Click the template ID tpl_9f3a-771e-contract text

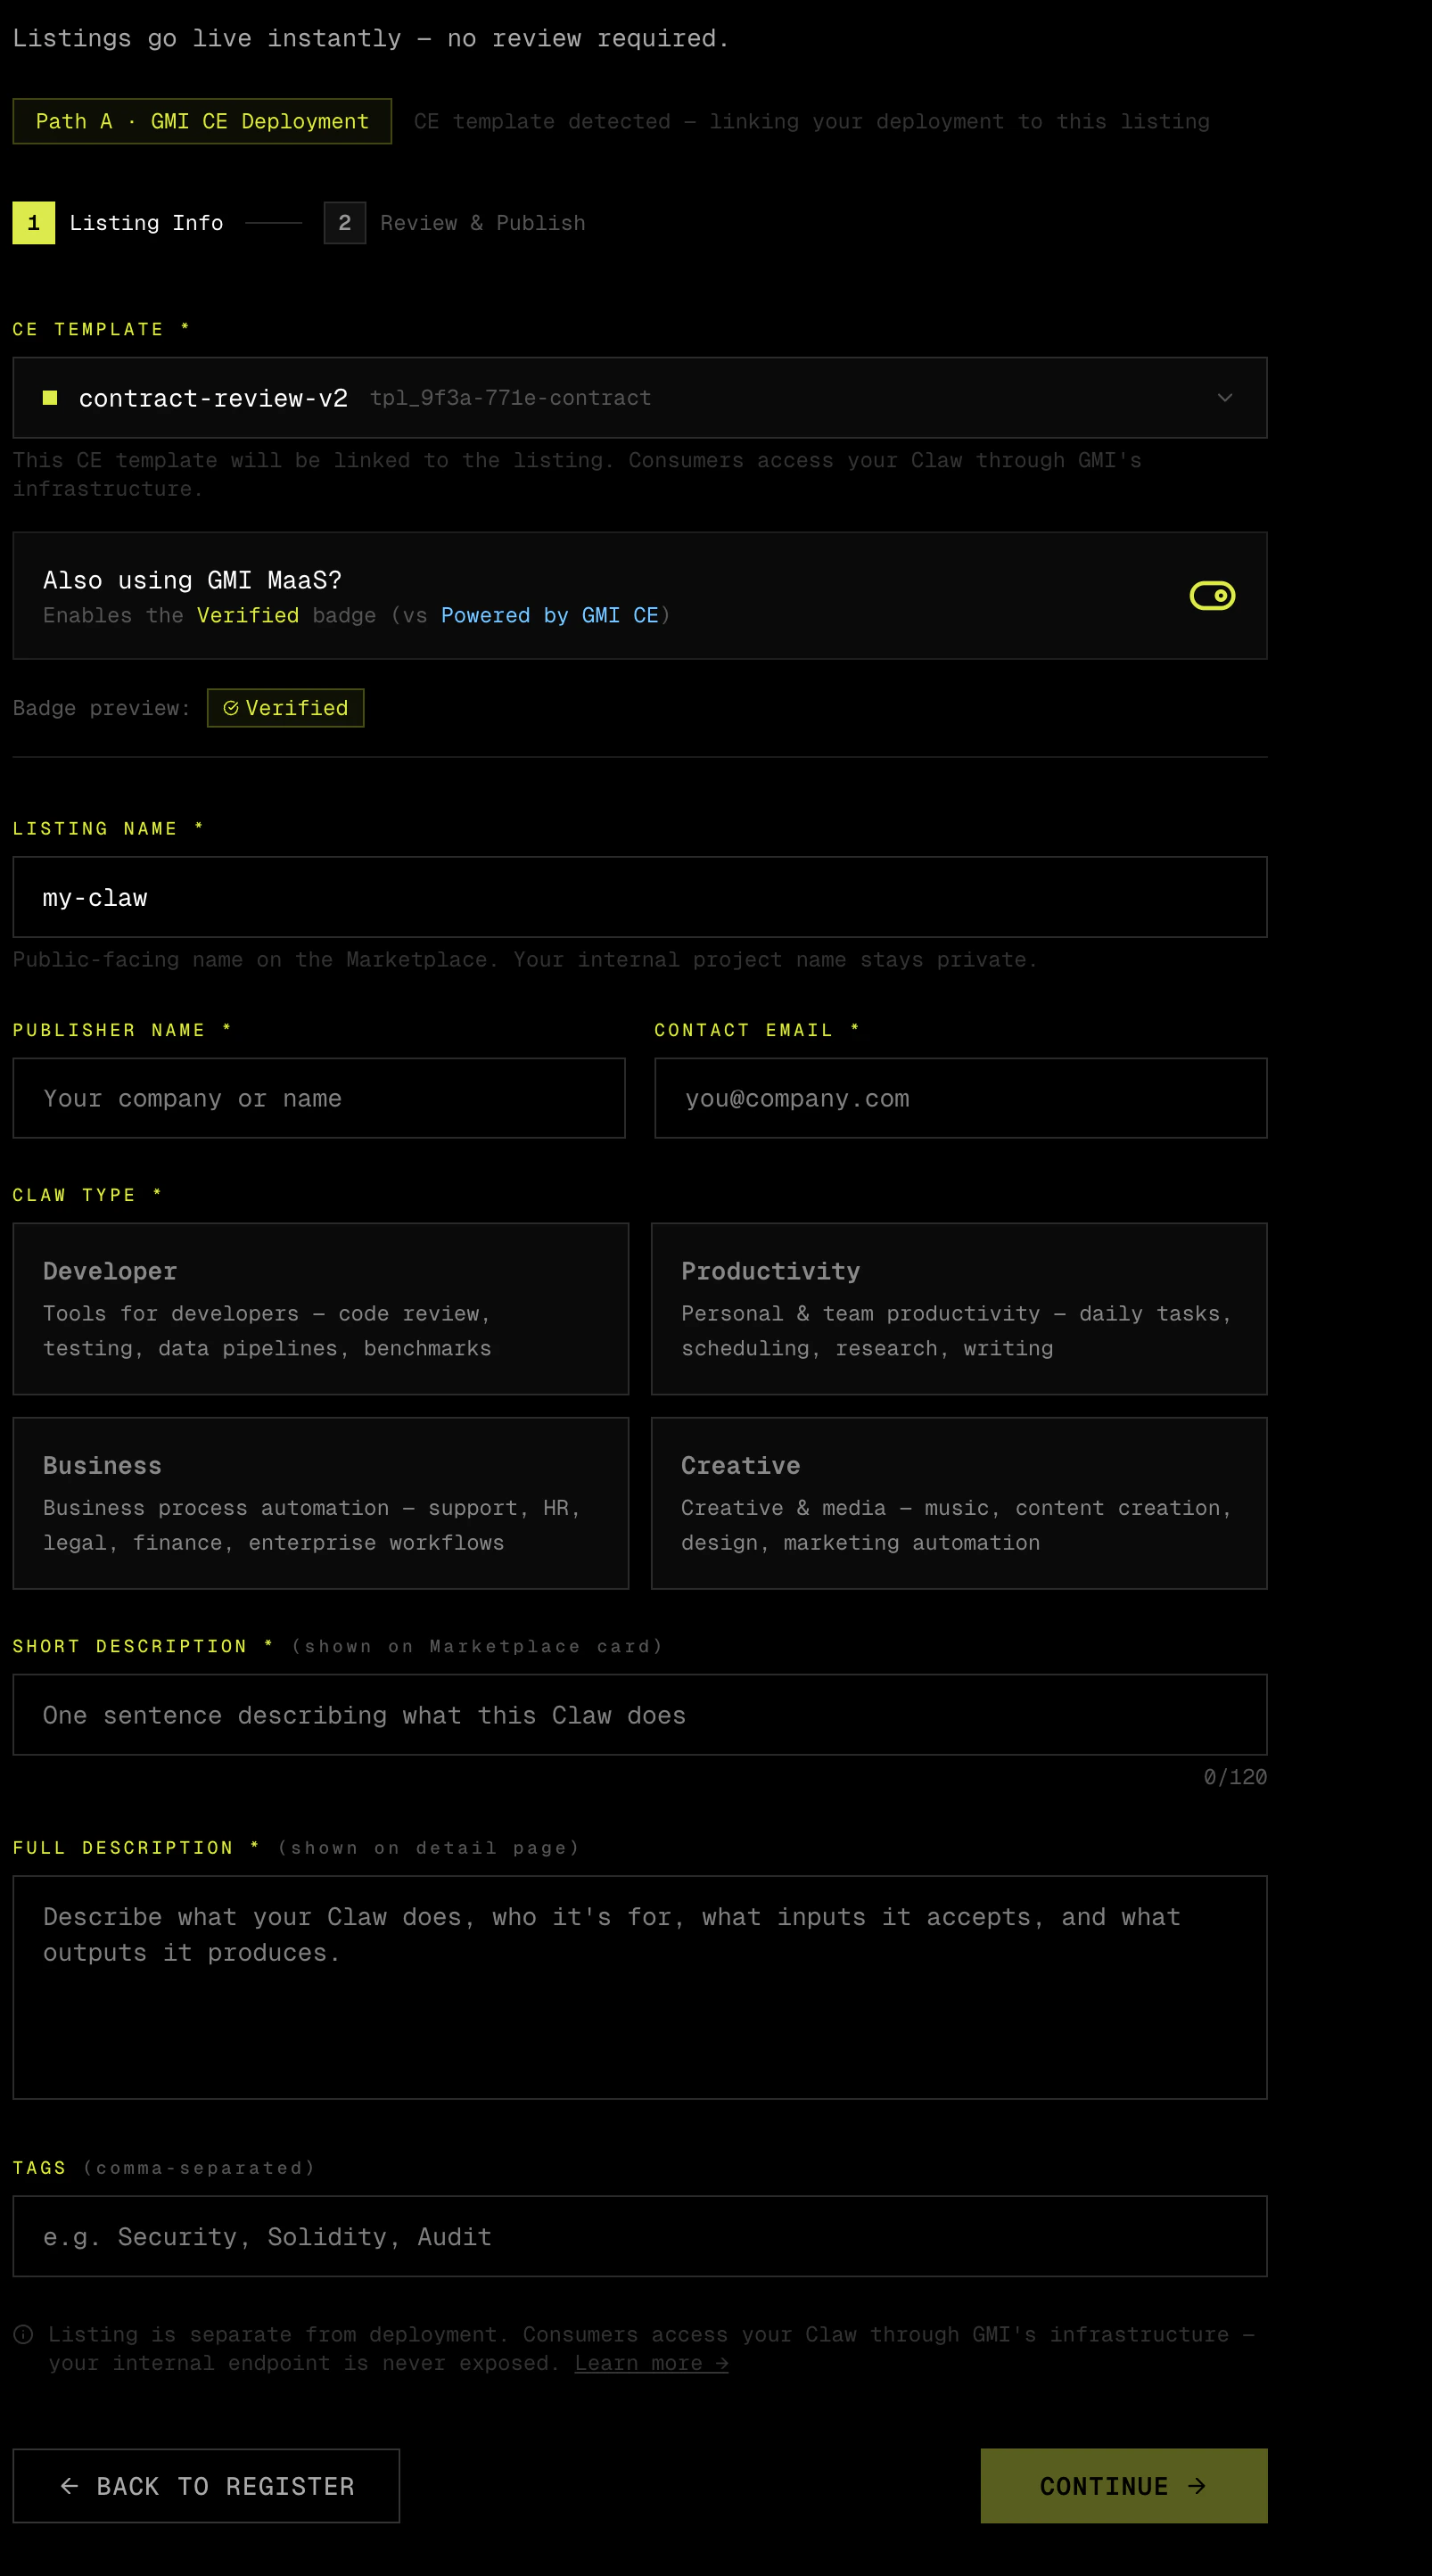511,398
